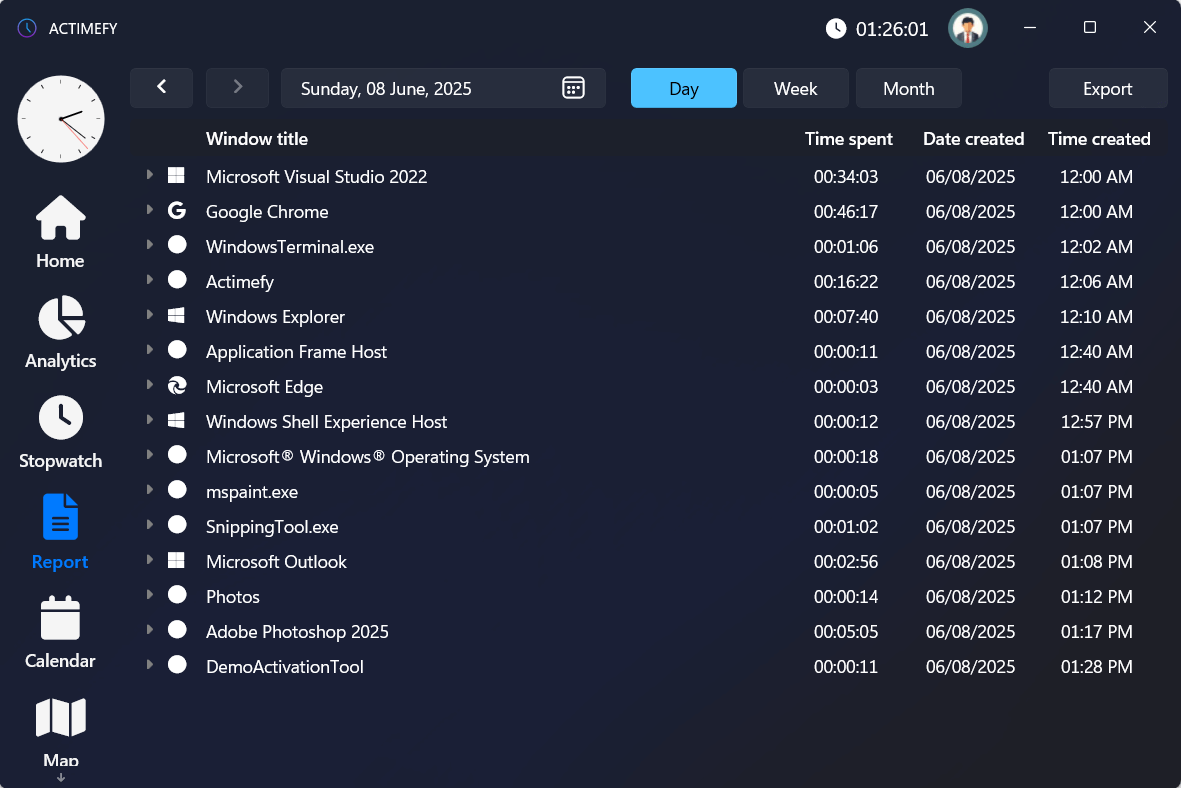Open the Home section from the sidebar
1181x788 pixels.
[60, 232]
